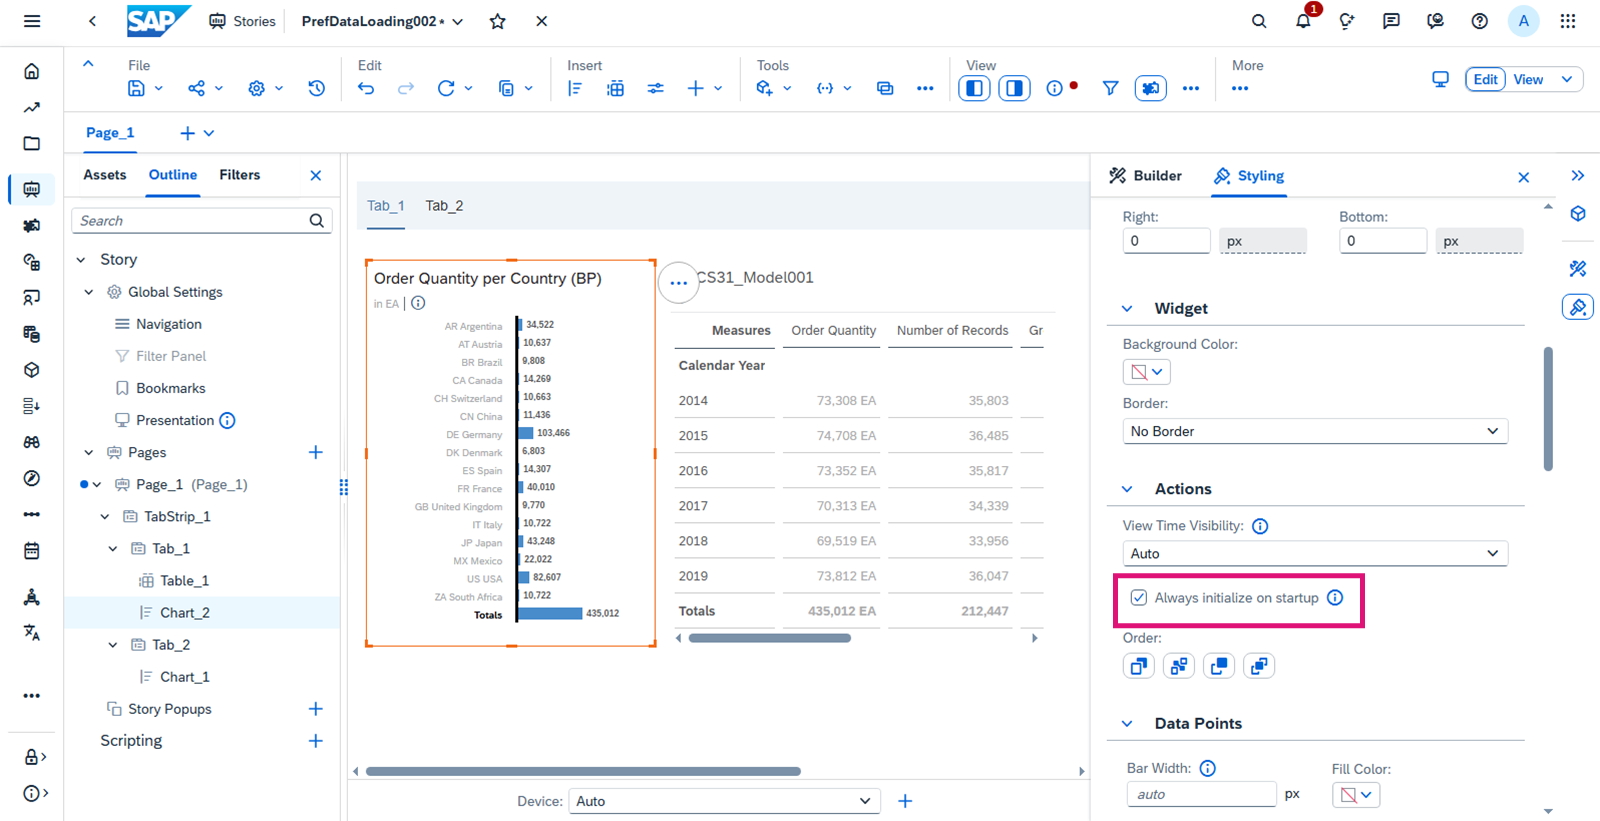This screenshot has width=1600, height=821.
Task: Open View Time Visibility Auto dropdown
Action: (1315, 553)
